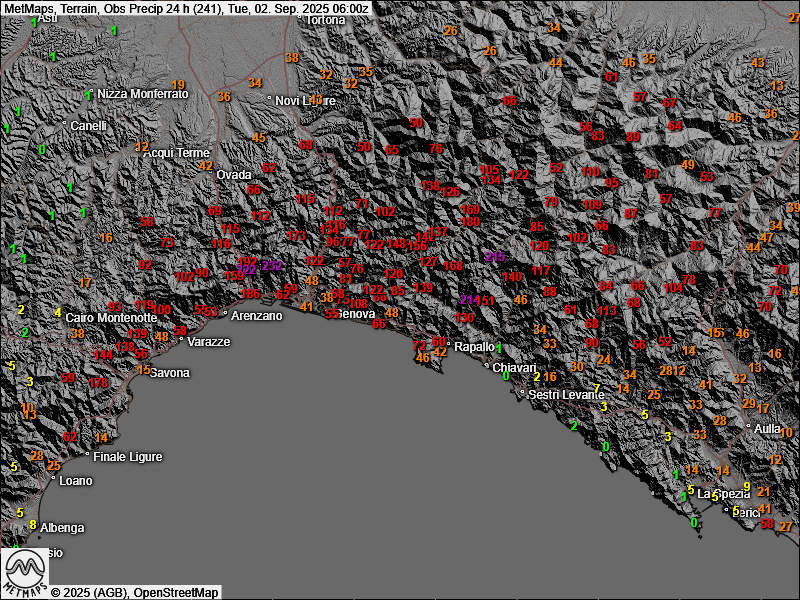Click the red 95 precipitation value

pyautogui.click(x=612, y=182)
